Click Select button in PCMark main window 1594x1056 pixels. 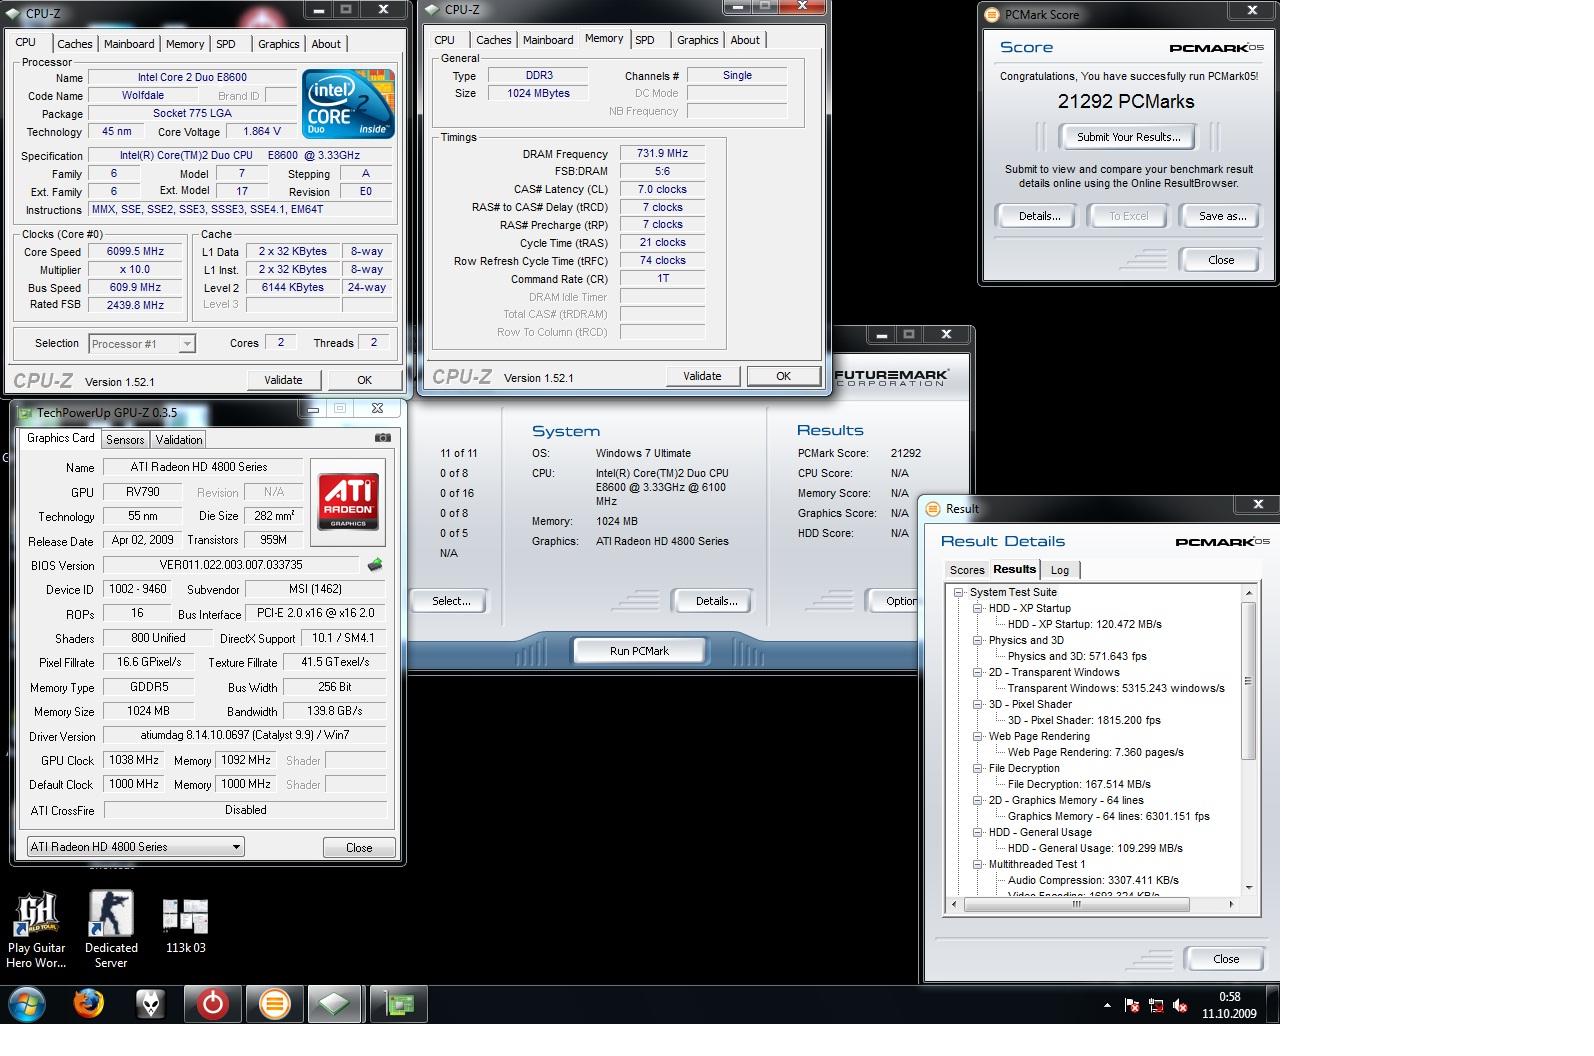pyautogui.click(x=451, y=601)
